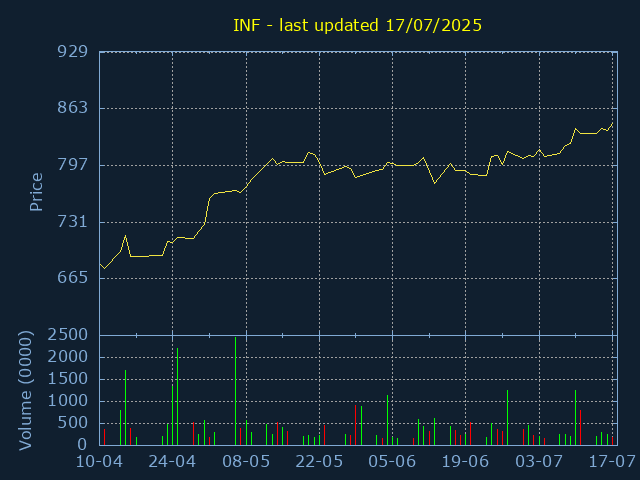This screenshot has width=640, height=480.
Task: Click the 797 price axis label
Action: [x=73, y=164]
